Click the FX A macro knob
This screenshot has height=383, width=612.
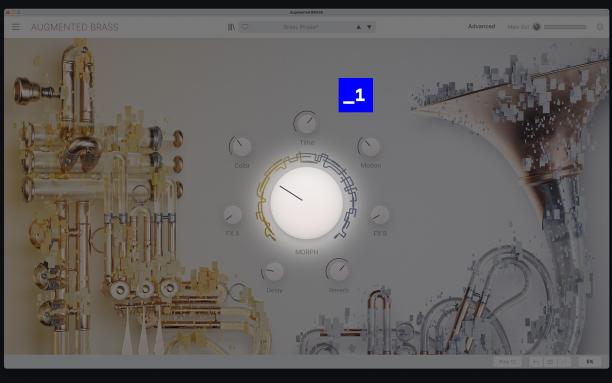pyautogui.click(x=233, y=215)
